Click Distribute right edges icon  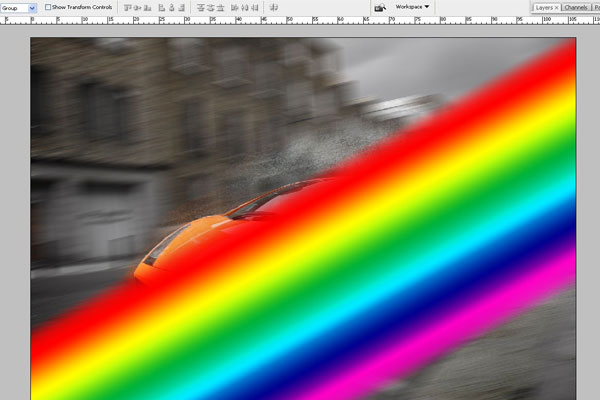[x=254, y=8]
